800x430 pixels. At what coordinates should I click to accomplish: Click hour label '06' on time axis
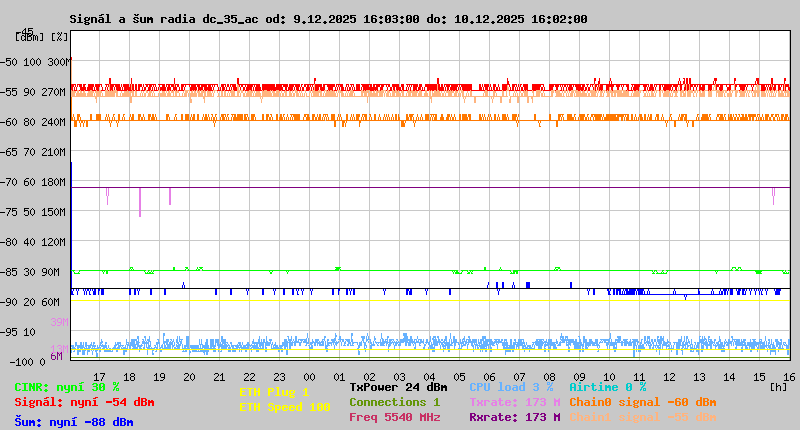click(489, 377)
